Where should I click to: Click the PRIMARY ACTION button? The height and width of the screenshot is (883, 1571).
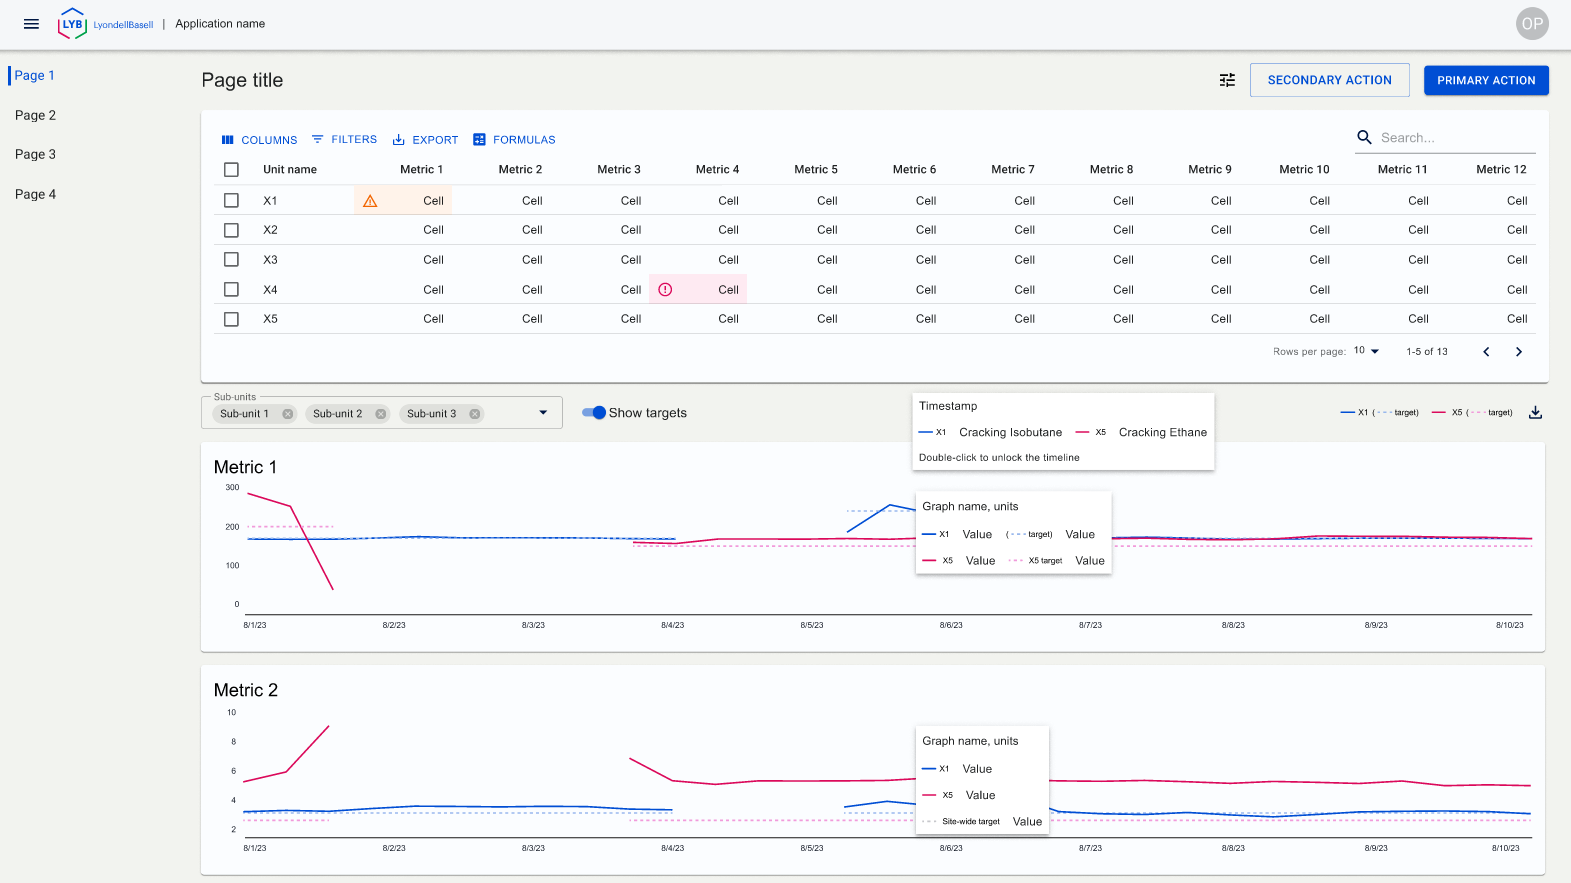click(x=1486, y=80)
